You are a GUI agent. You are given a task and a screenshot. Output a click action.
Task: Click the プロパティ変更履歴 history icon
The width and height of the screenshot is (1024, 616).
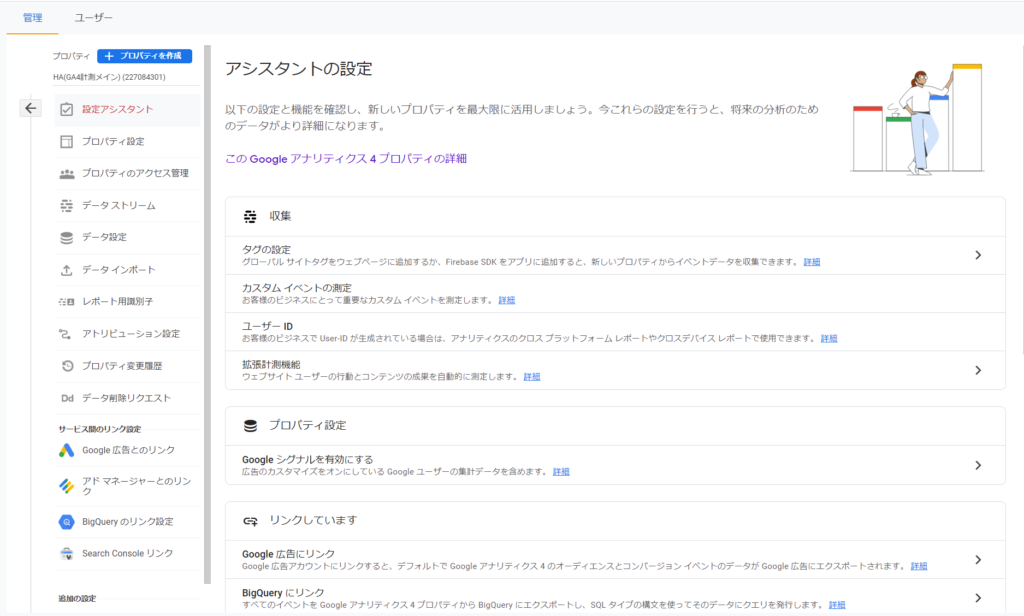pyautogui.click(x=67, y=366)
